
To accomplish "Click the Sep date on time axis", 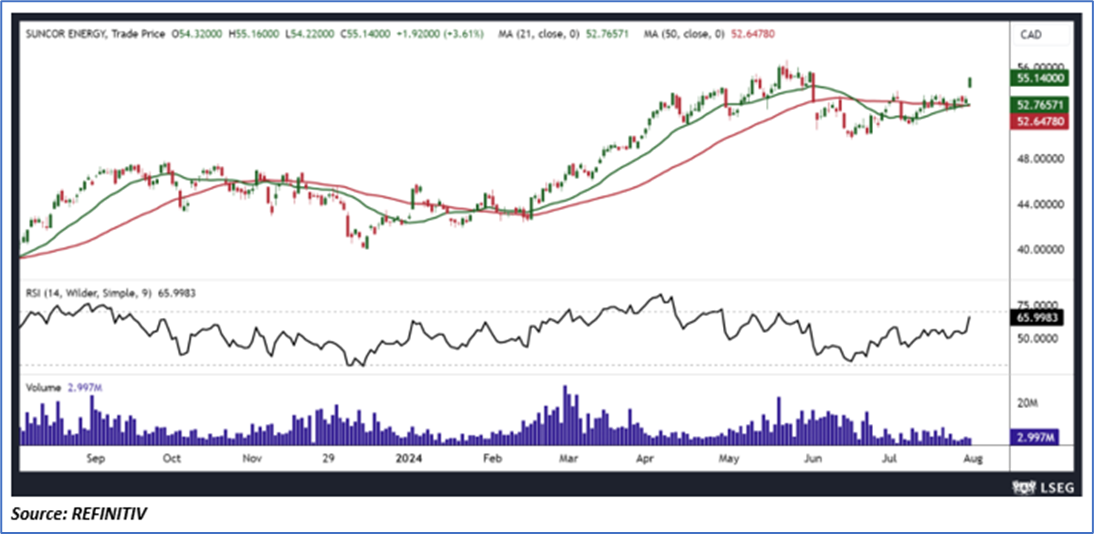I will pos(95,459).
